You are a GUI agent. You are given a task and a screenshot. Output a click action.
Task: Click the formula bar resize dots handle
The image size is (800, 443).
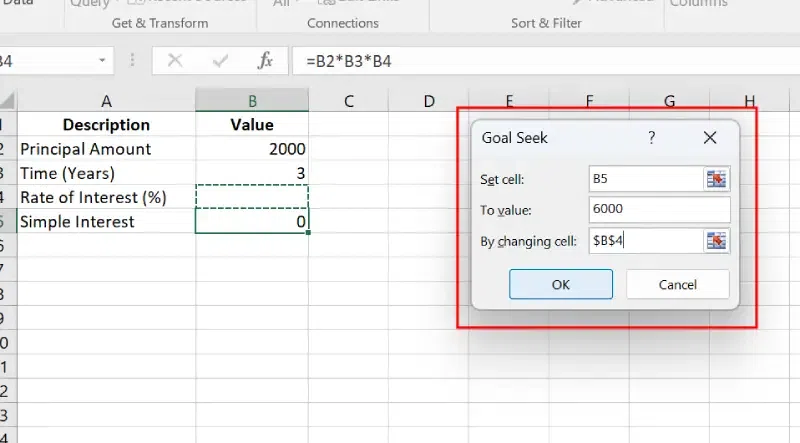tap(132, 61)
